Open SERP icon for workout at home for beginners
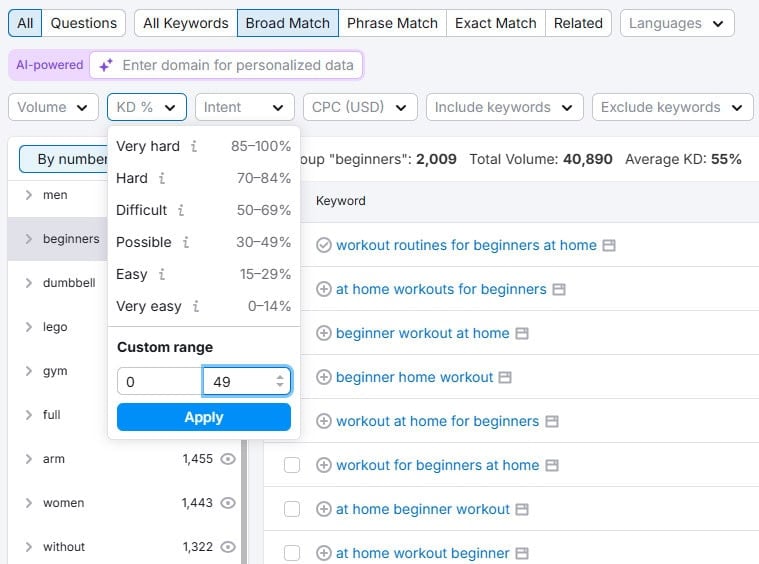 pyautogui.click(x=552, y=421)
